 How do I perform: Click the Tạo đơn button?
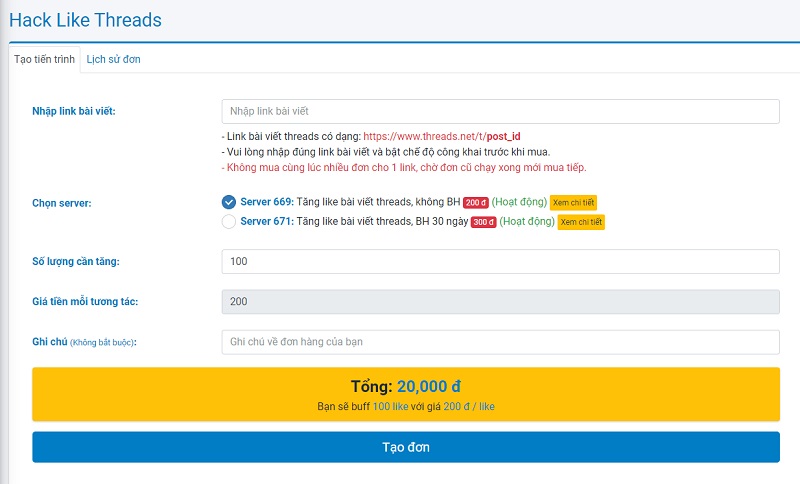(406, 447)
